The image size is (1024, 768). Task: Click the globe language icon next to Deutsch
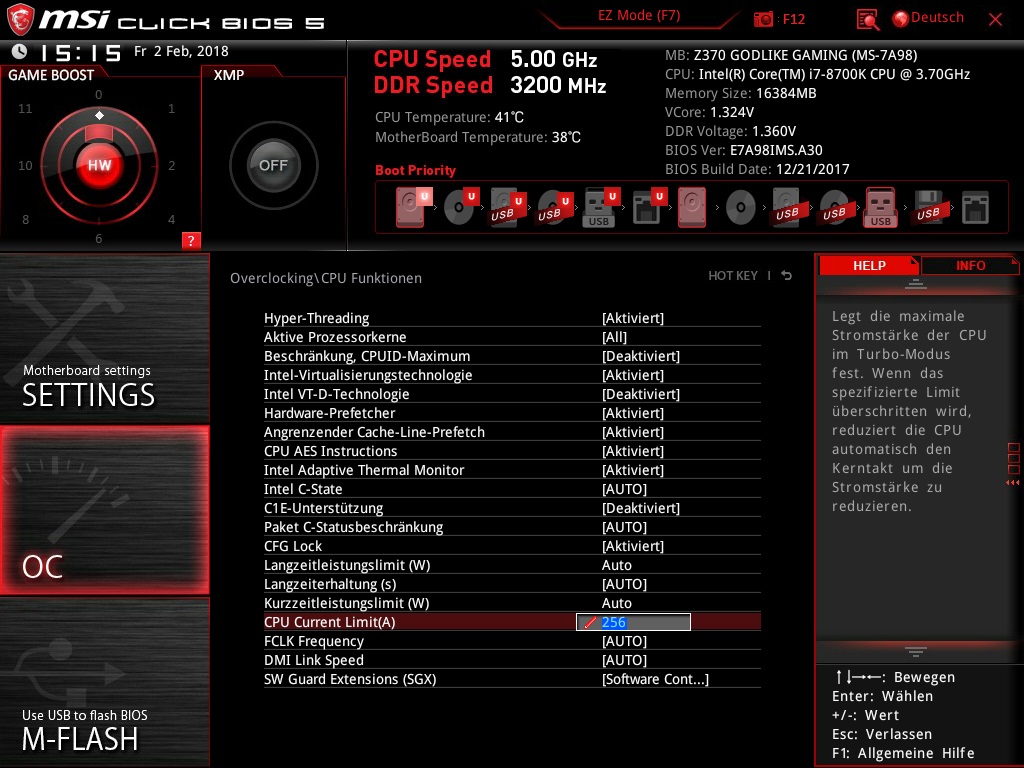point(901,19)
